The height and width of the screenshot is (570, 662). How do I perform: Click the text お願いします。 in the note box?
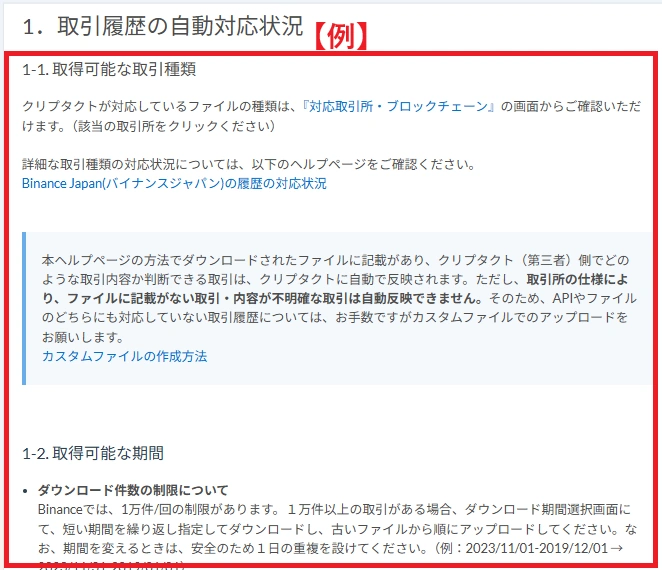point(83,337)
